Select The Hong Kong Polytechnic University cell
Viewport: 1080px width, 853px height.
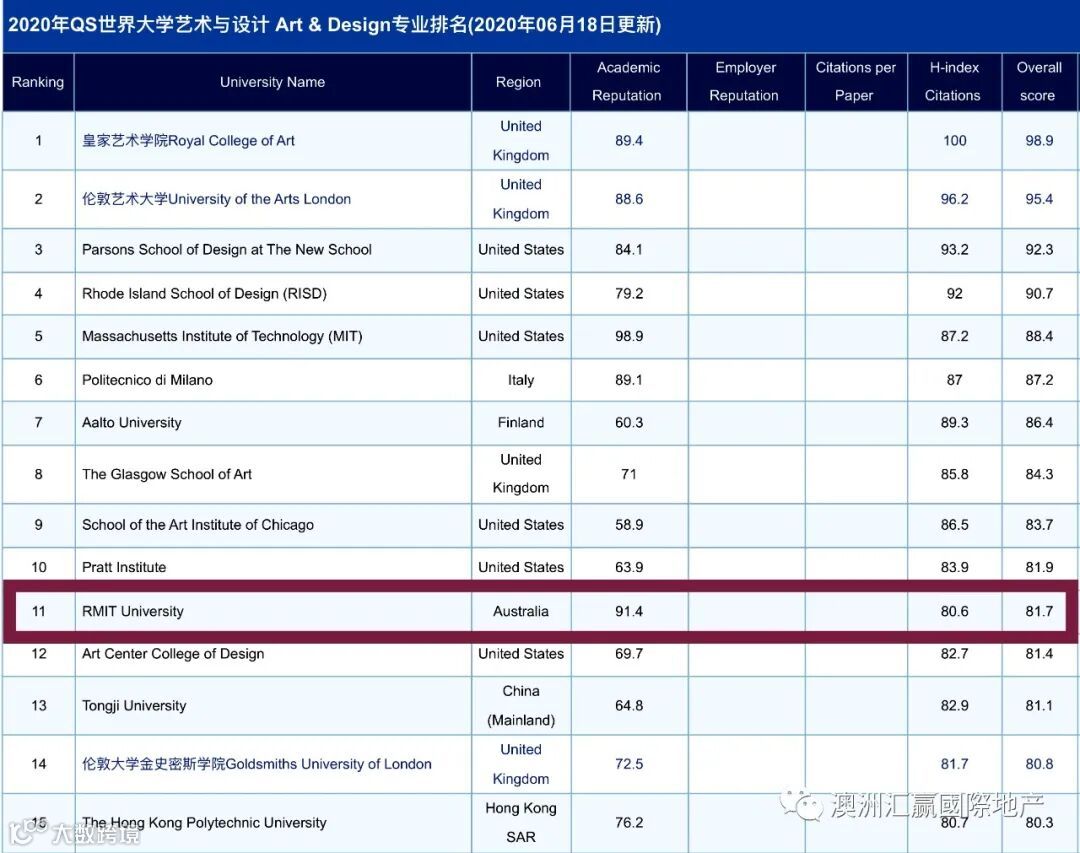coord(273,823)
